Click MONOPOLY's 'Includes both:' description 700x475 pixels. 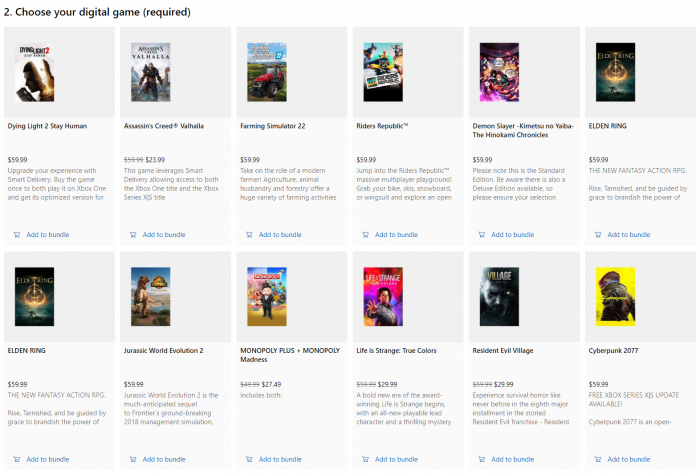(x=261, y=396)
